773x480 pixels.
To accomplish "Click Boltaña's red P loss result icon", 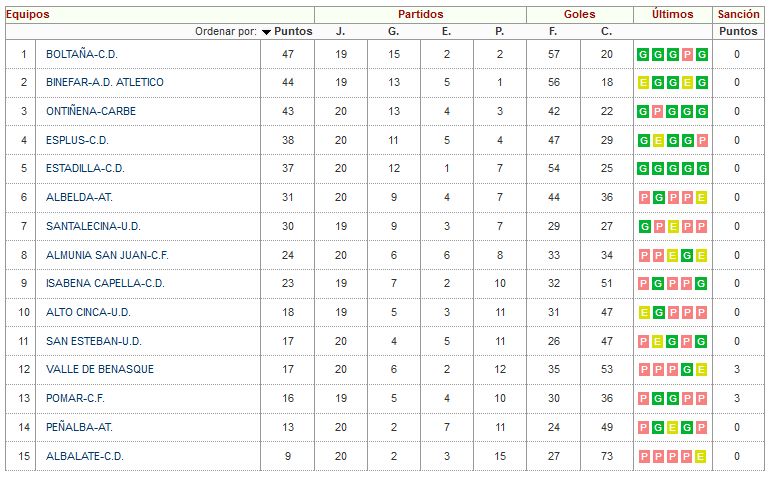I will click(687, 54).
